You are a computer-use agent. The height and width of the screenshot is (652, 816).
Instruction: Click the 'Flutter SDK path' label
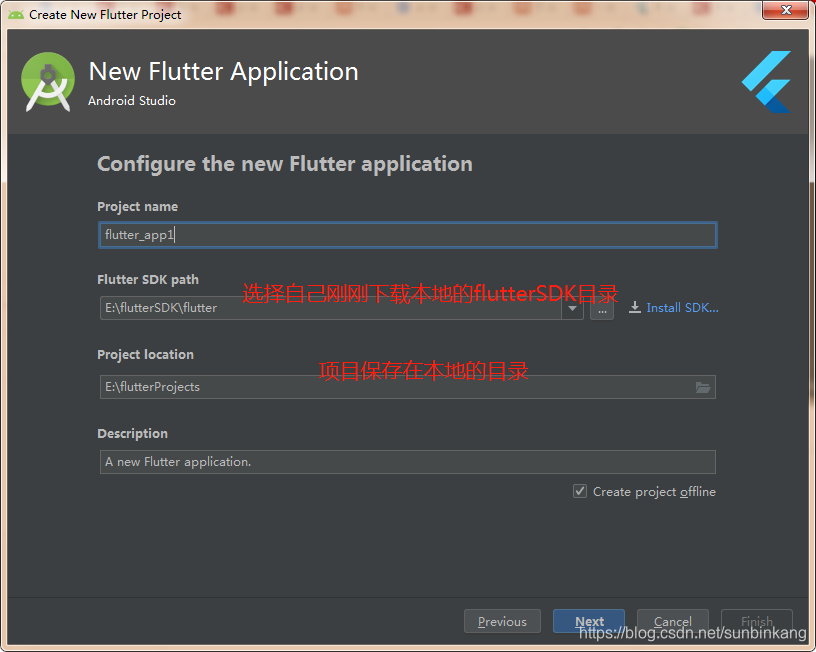[x=148, y=279]
